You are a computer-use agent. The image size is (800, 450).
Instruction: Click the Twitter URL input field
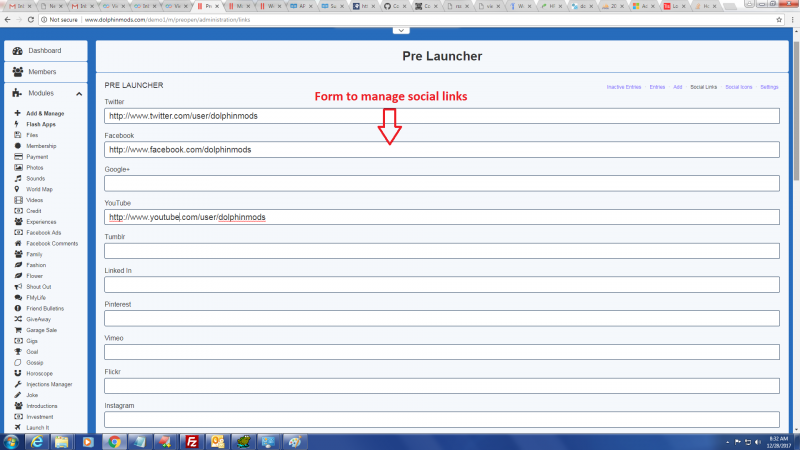pyautogui.click(x=442, y=116)
